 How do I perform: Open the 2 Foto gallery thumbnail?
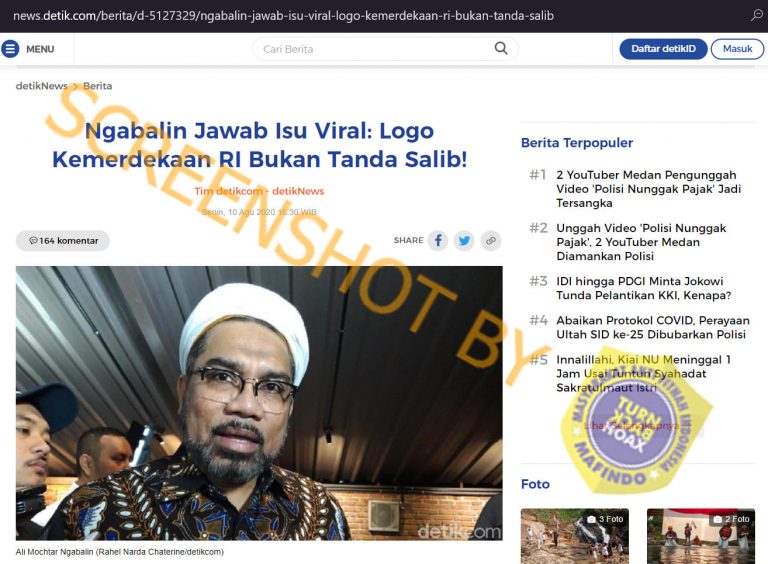tap(701, 536)
